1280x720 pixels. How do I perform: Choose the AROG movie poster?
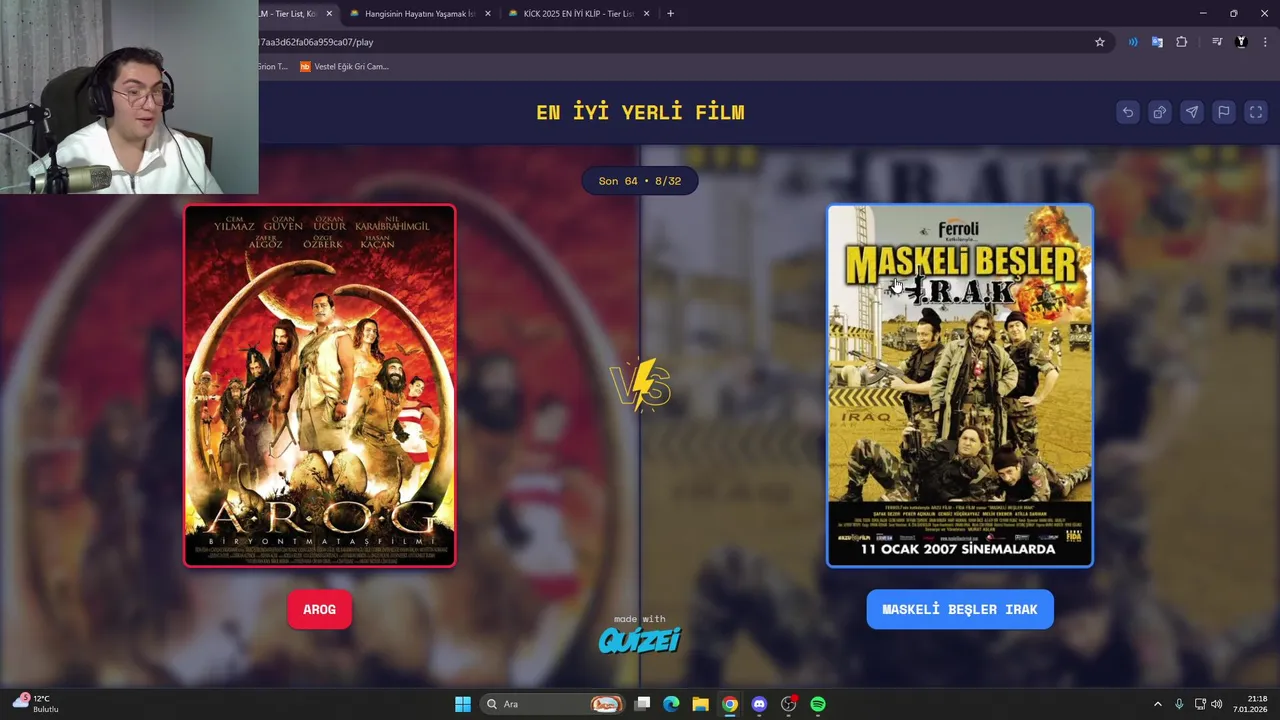pyautogui.click(x=320, y=386)
